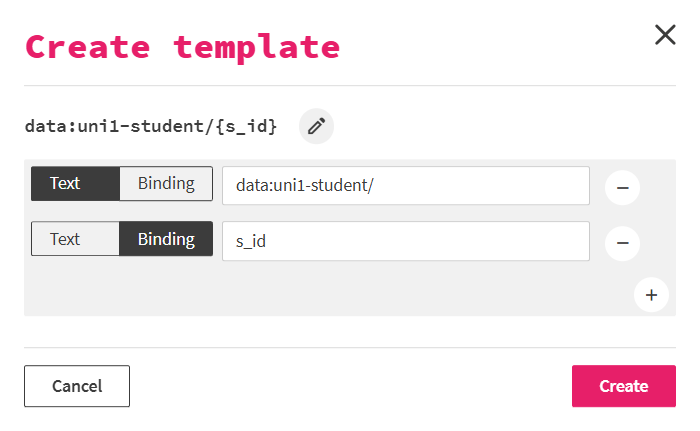This screenshot has width=700, height=431.
Task: Click the {s_id} placeholder in the template preview
Action: pos(248,127)
